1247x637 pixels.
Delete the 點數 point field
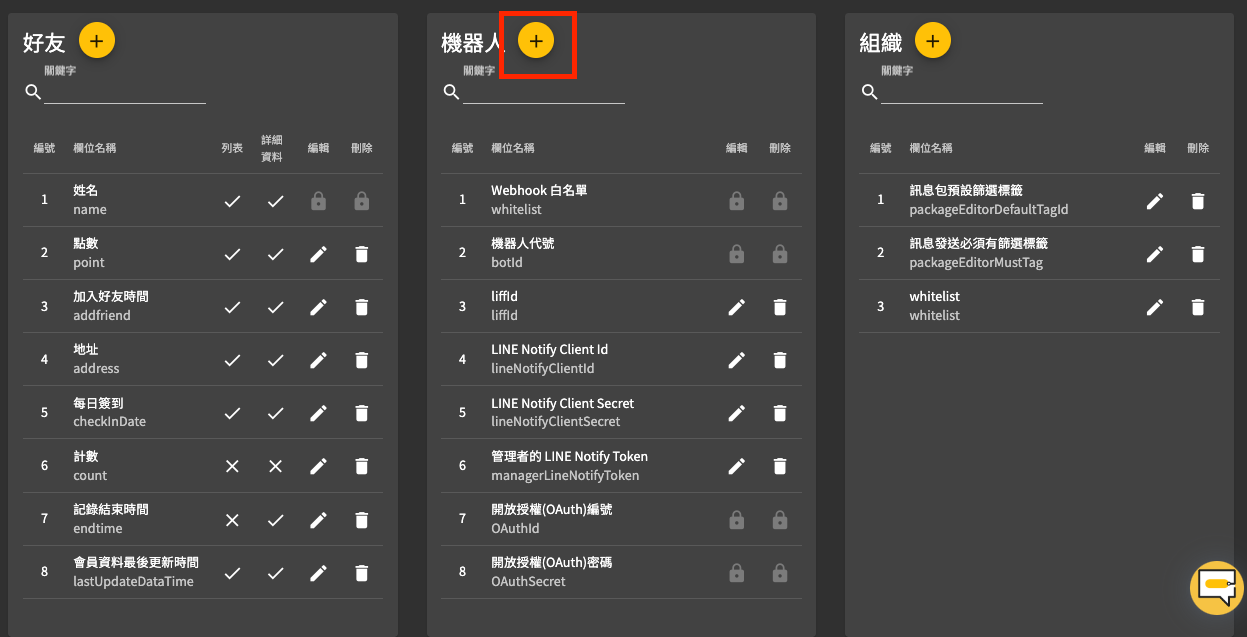pos(362,254)
